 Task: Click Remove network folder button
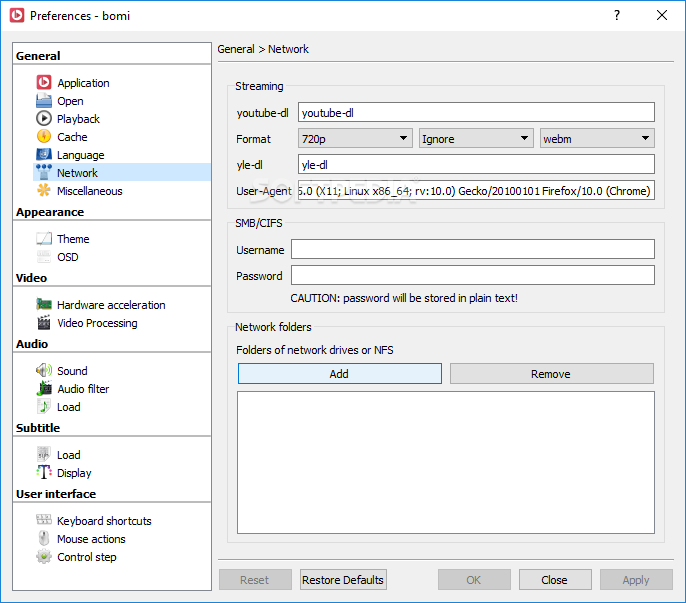(552, 373)
